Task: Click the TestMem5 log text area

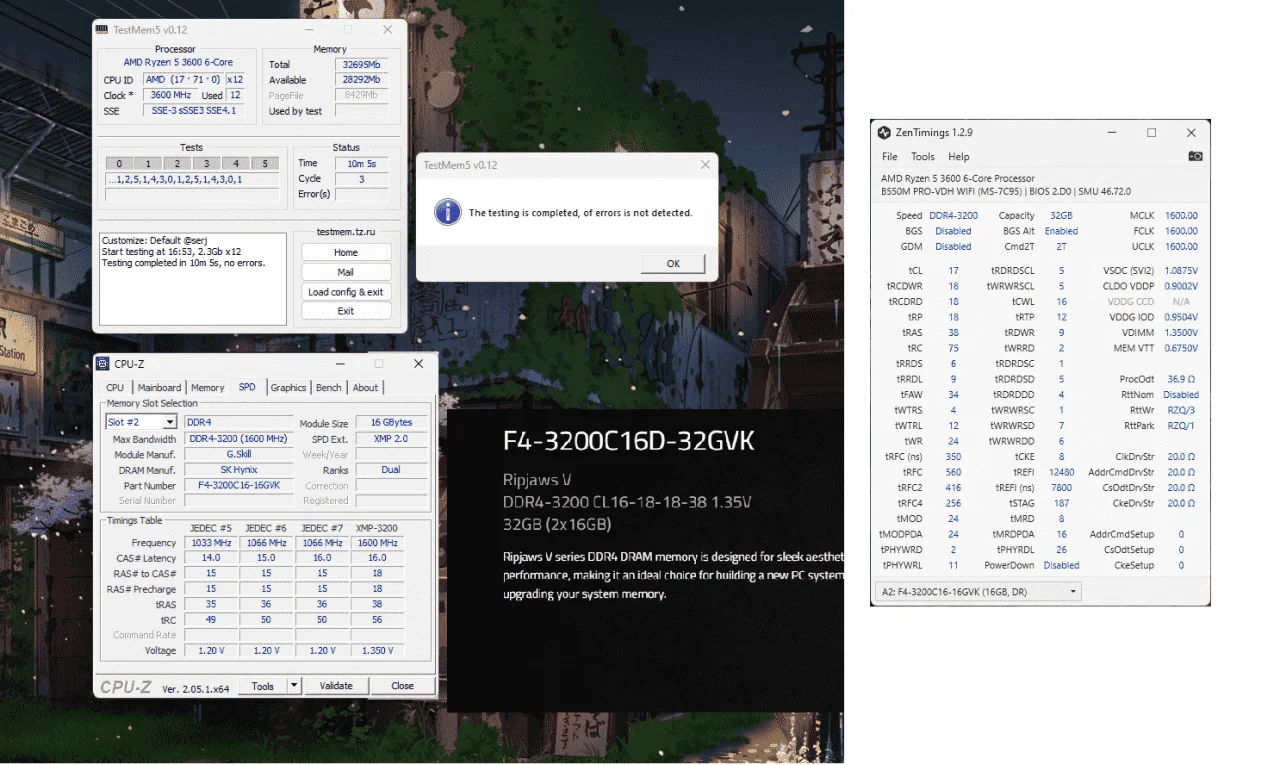Action: click(x=194, y=279)
